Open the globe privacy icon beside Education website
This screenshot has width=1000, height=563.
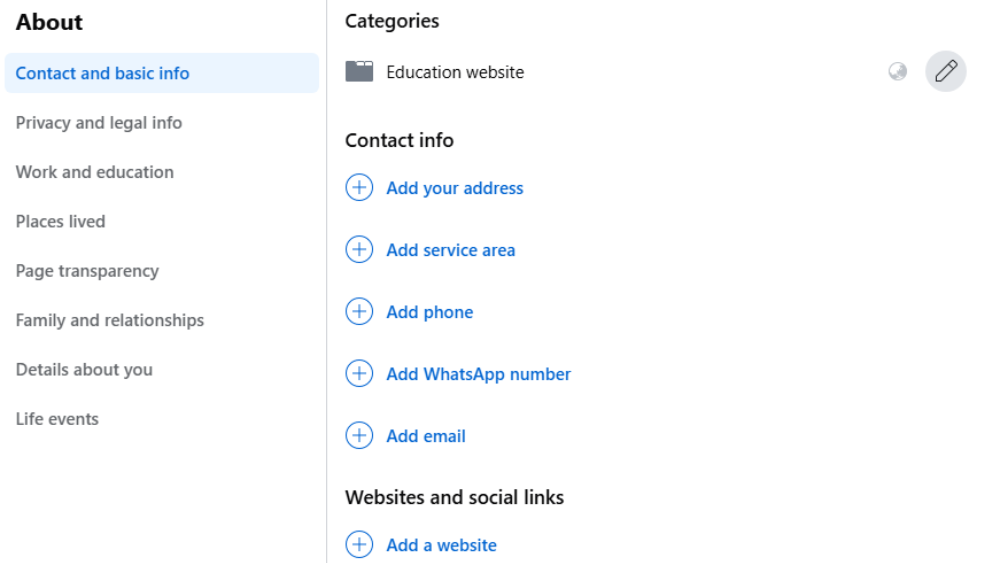[897, 71]
